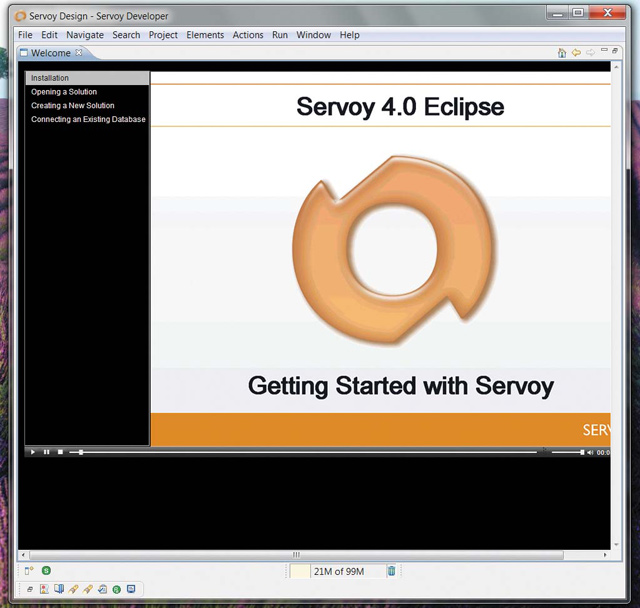Maximize the Servoy Developer window

coord(578,13)
